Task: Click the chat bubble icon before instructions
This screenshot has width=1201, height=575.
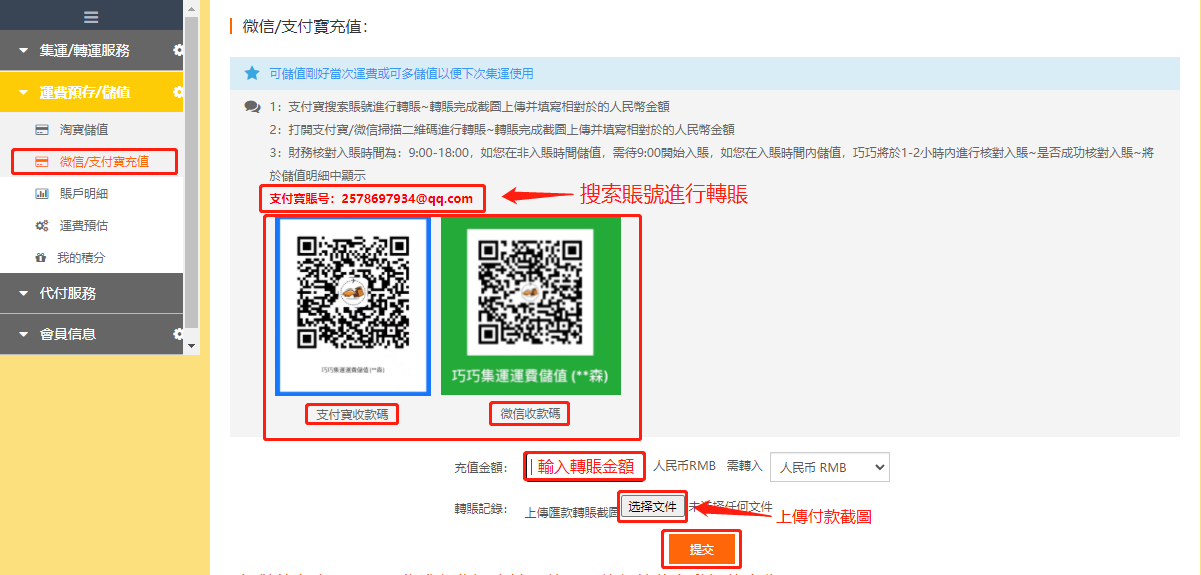Action: tap(252, 106)
